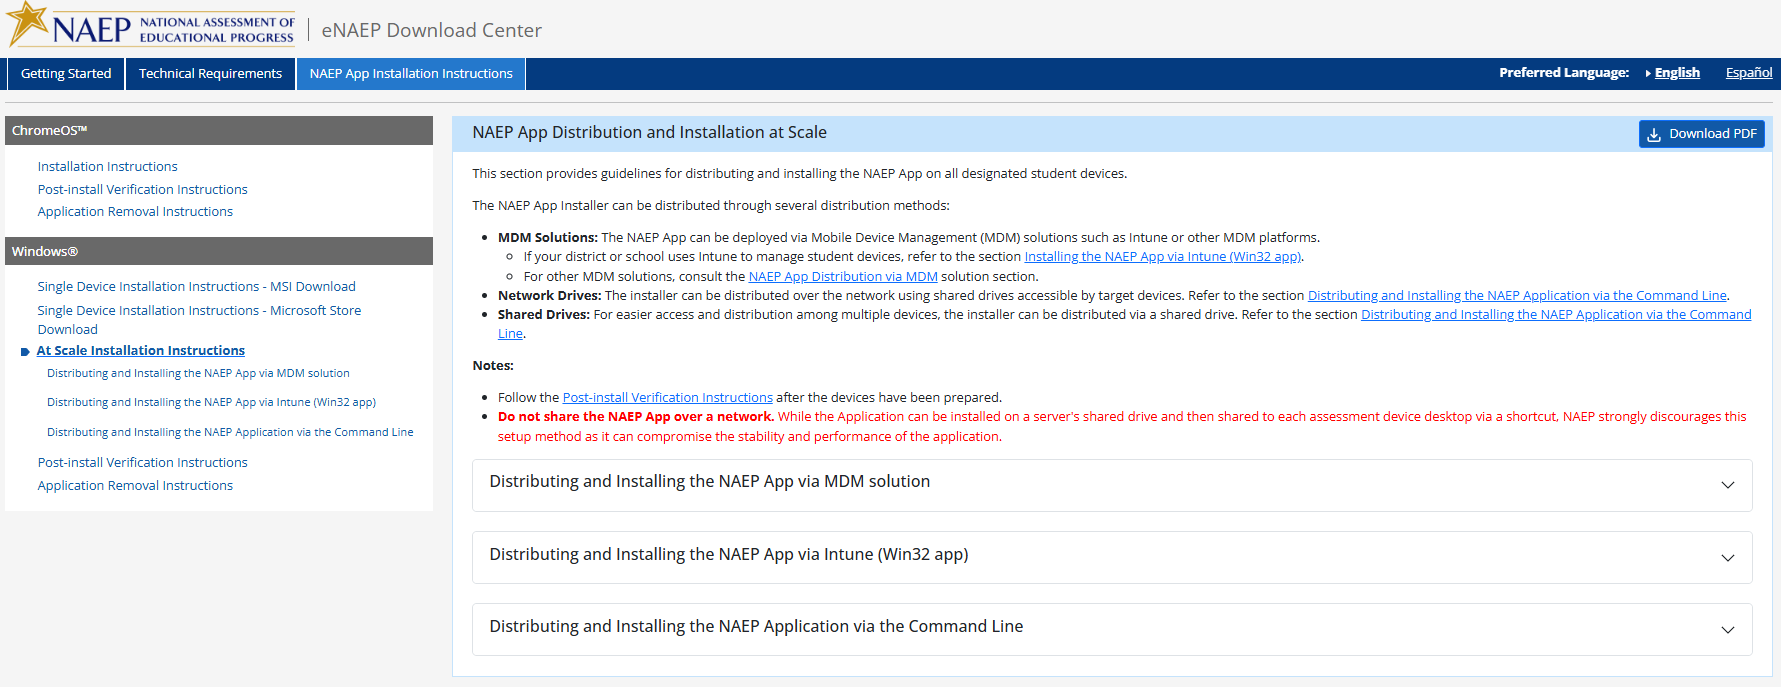Image resolution: width=1781 pixels, height=687 pixels.
Task: Click the NAEP star logo
Action: point(28,22)
